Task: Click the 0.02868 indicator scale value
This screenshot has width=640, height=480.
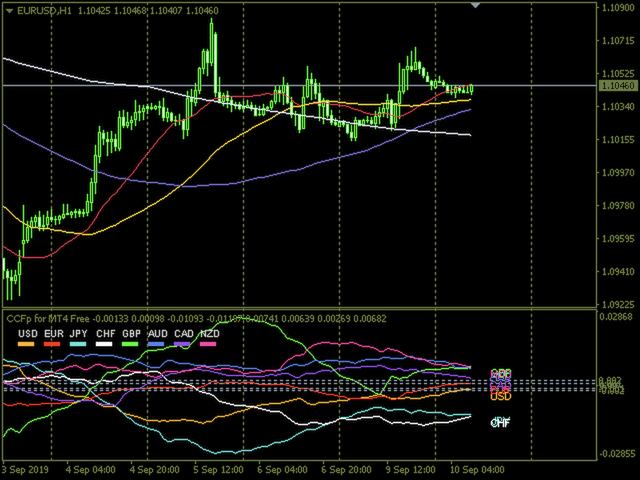Action: click(x=617, y=317)
